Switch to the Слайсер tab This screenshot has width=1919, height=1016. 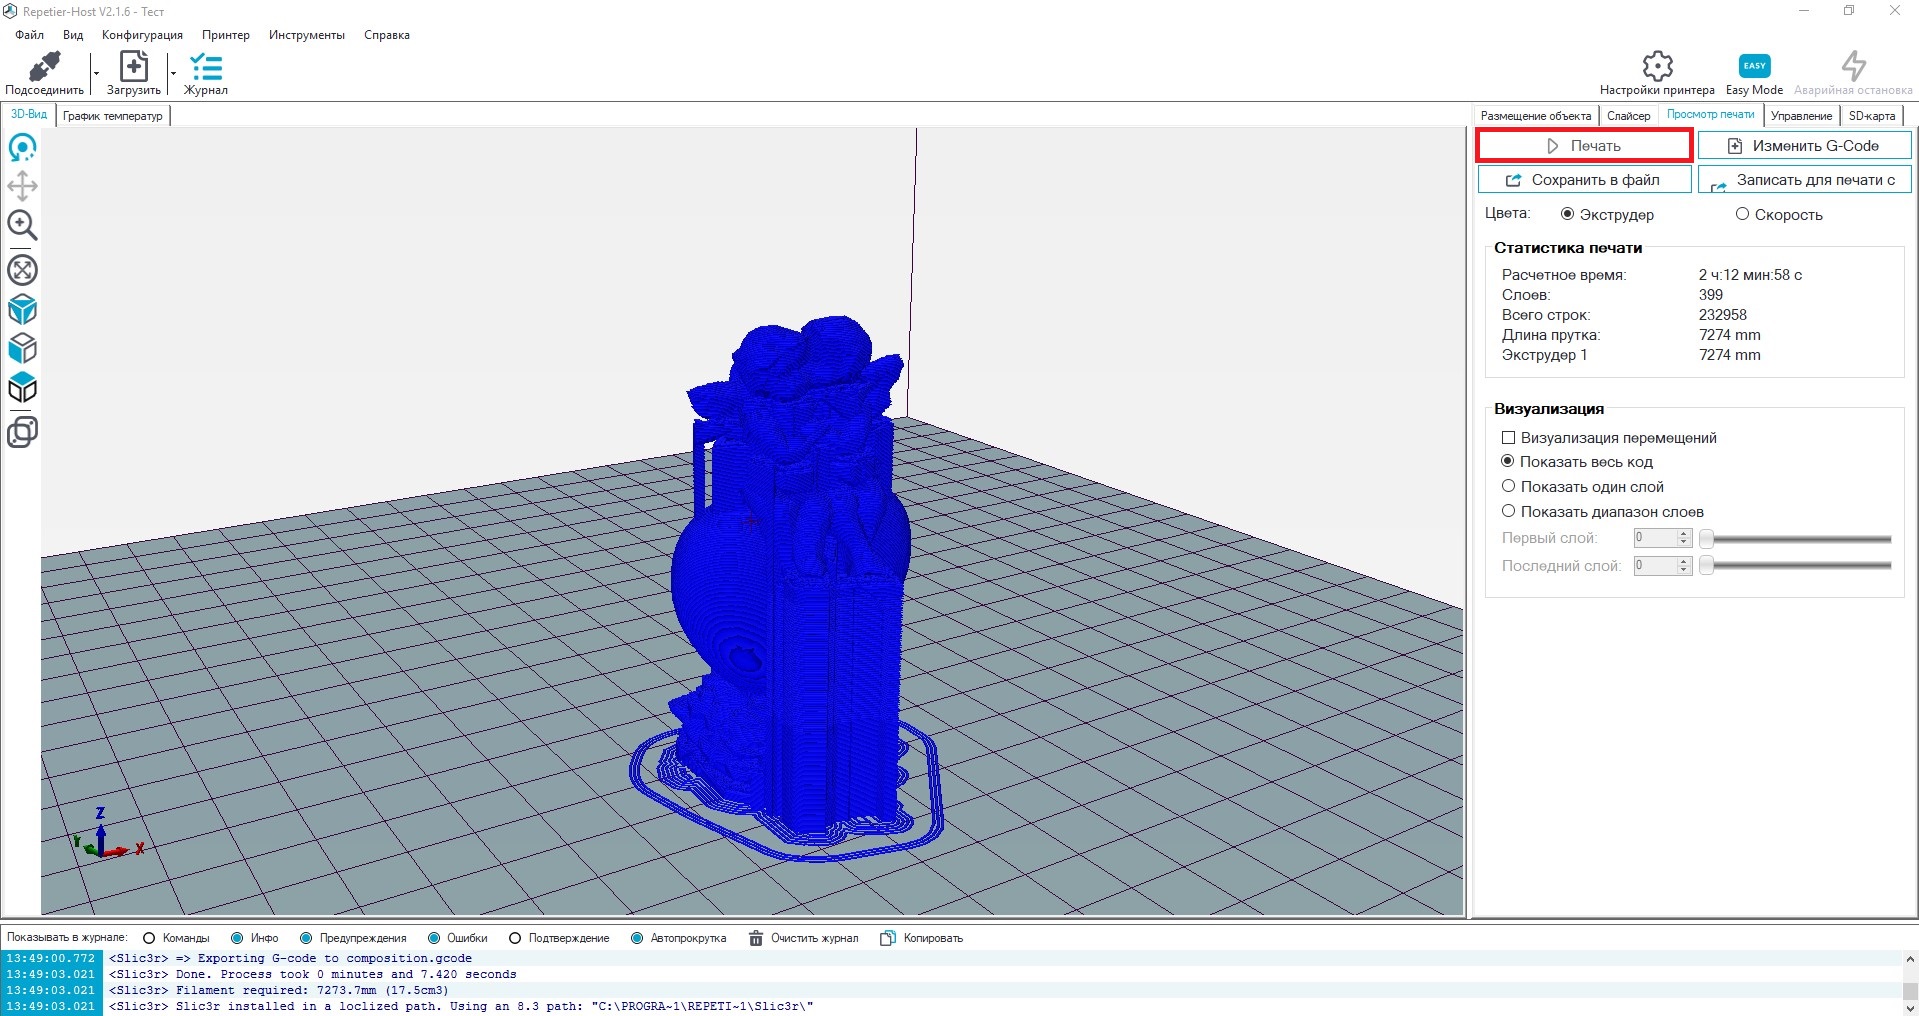(1628, 116)
